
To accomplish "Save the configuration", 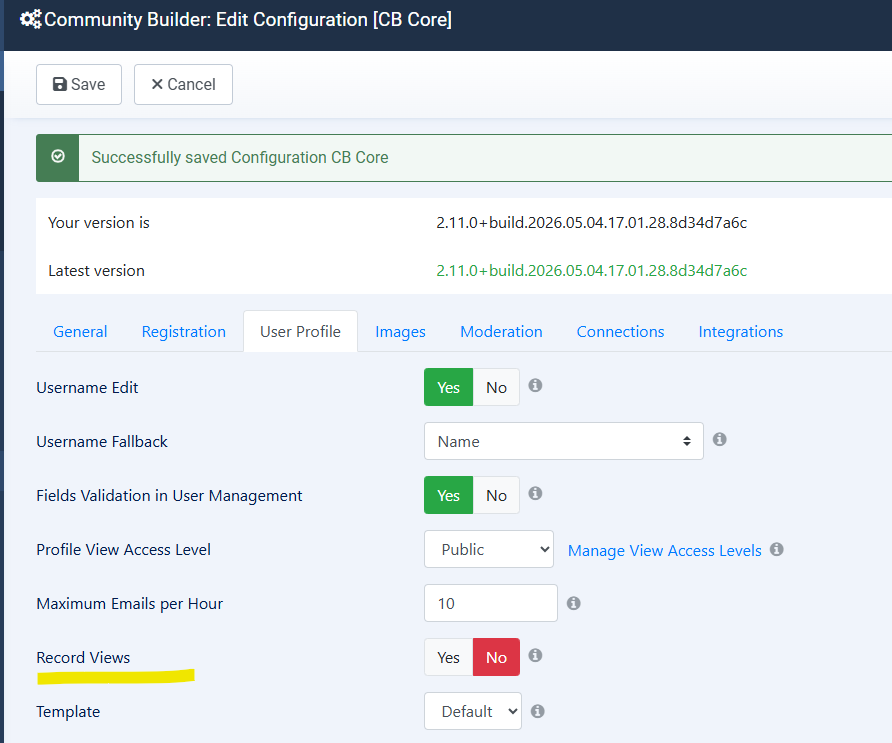I will pos(79,84).
